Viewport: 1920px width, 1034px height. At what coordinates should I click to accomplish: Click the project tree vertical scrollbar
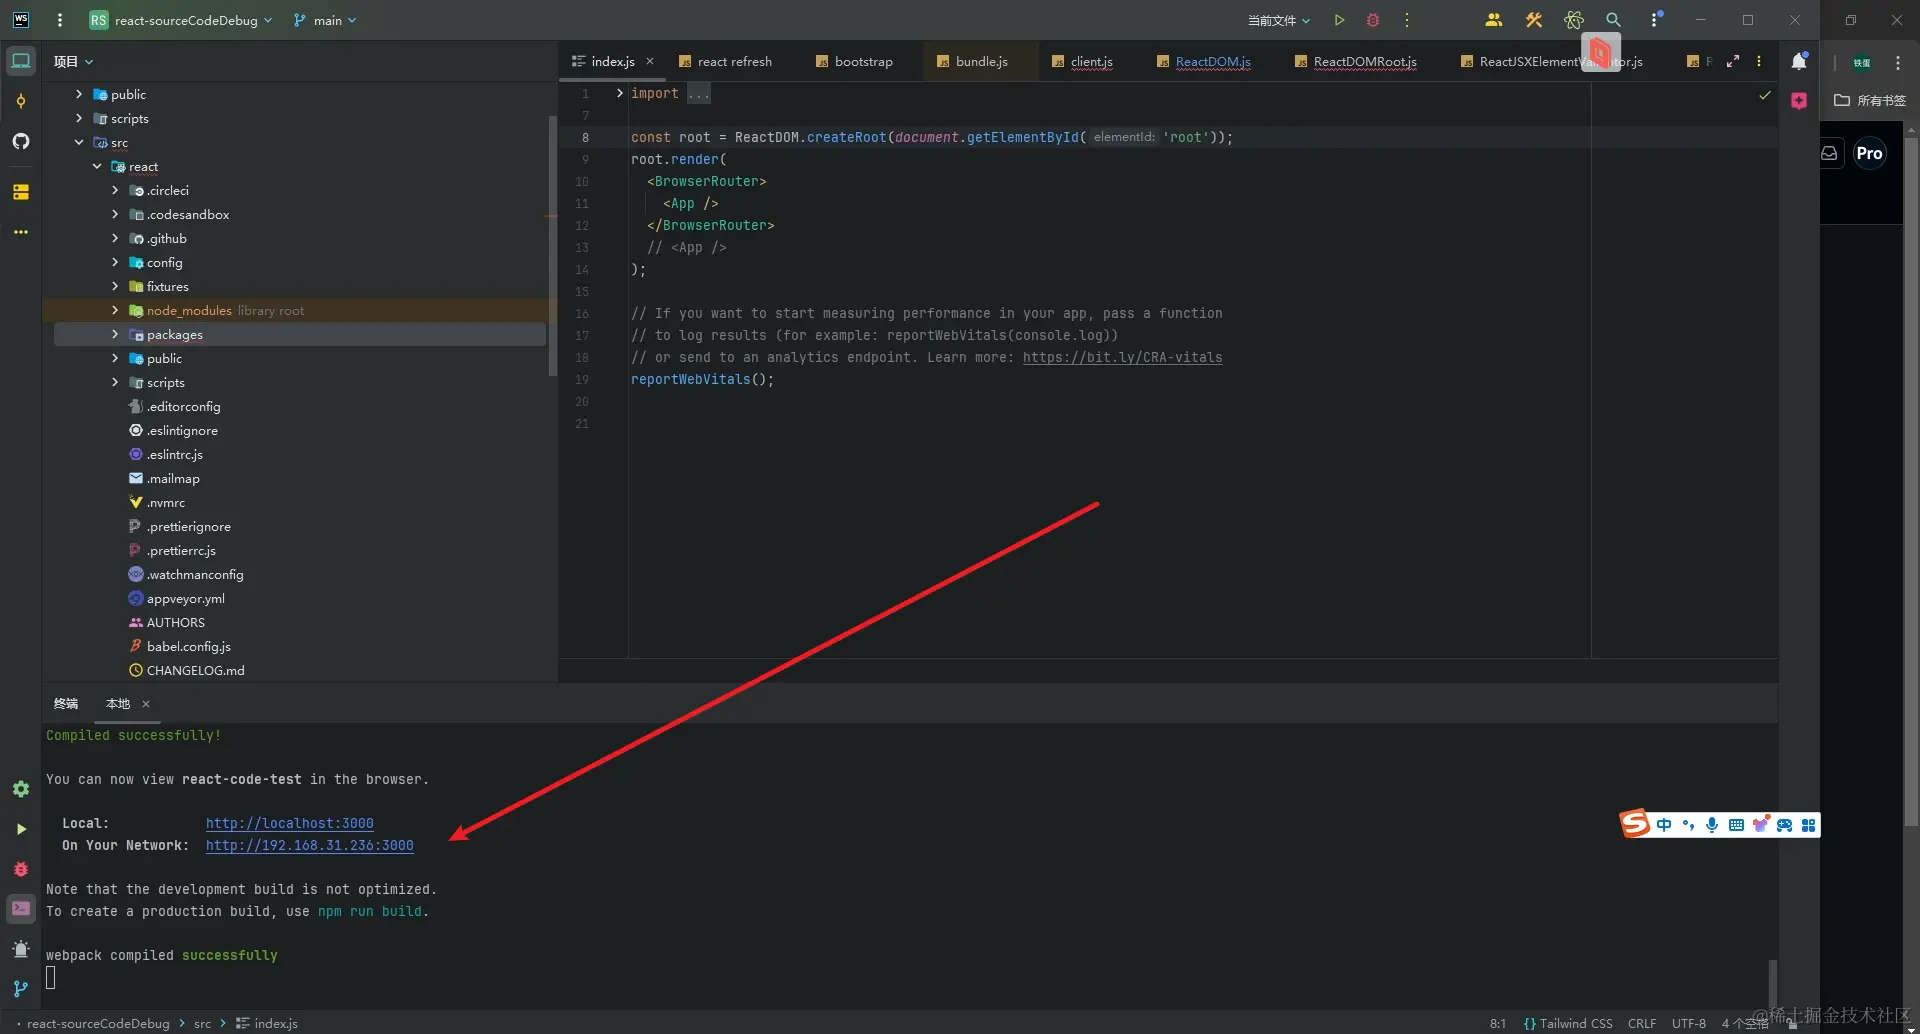tap(552, 246)
